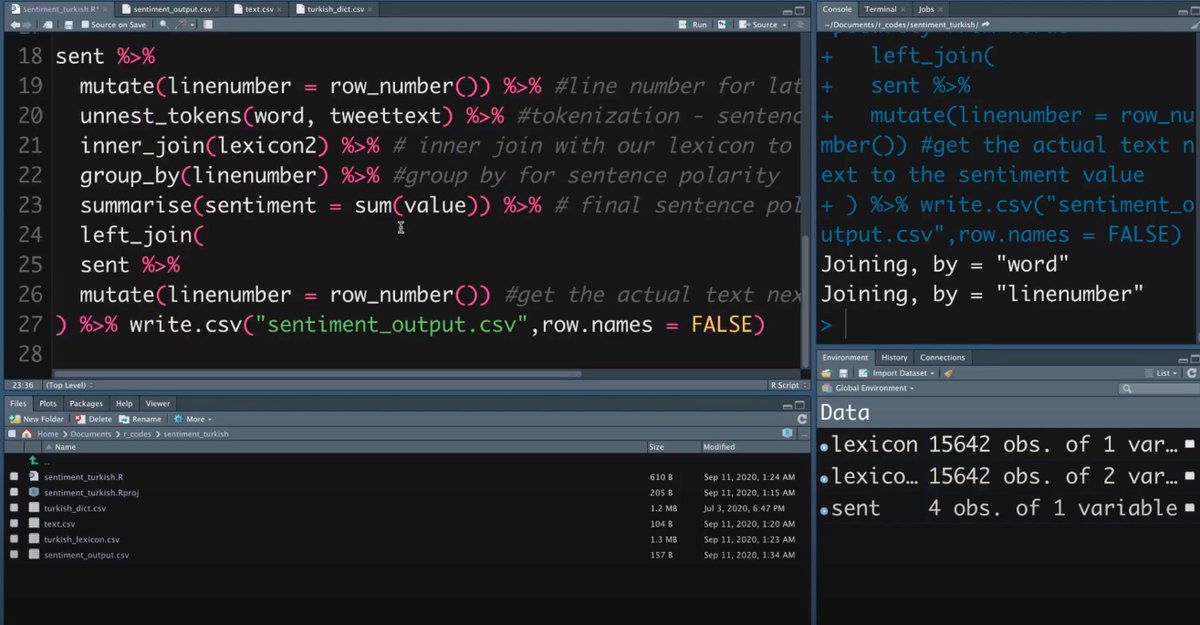The image size is (1200, 625).
Task: Delete selected files button
Action: [94, 419]
